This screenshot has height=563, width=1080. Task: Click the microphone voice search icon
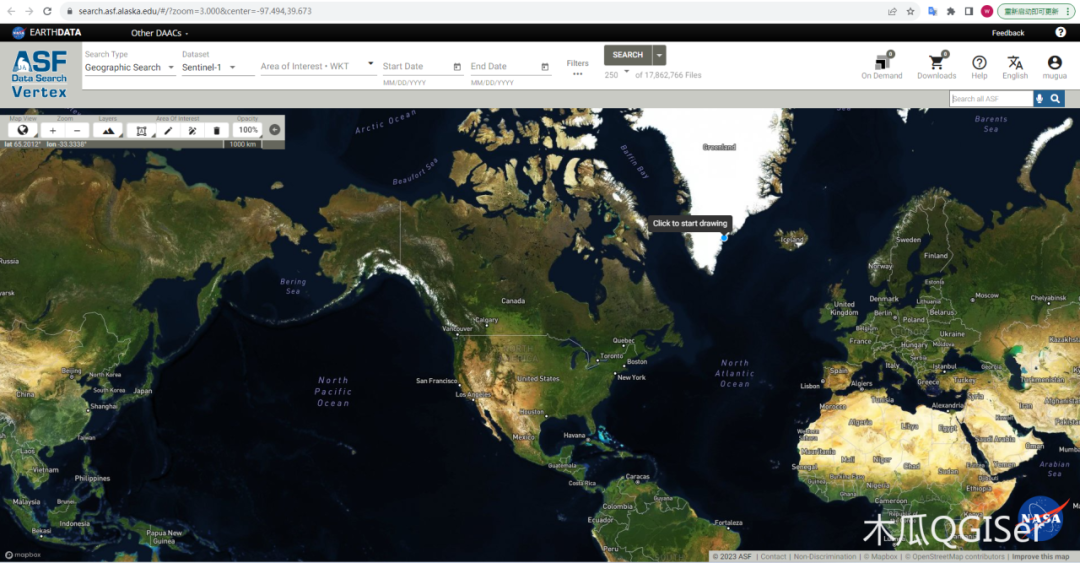[x=1039, y=99]
